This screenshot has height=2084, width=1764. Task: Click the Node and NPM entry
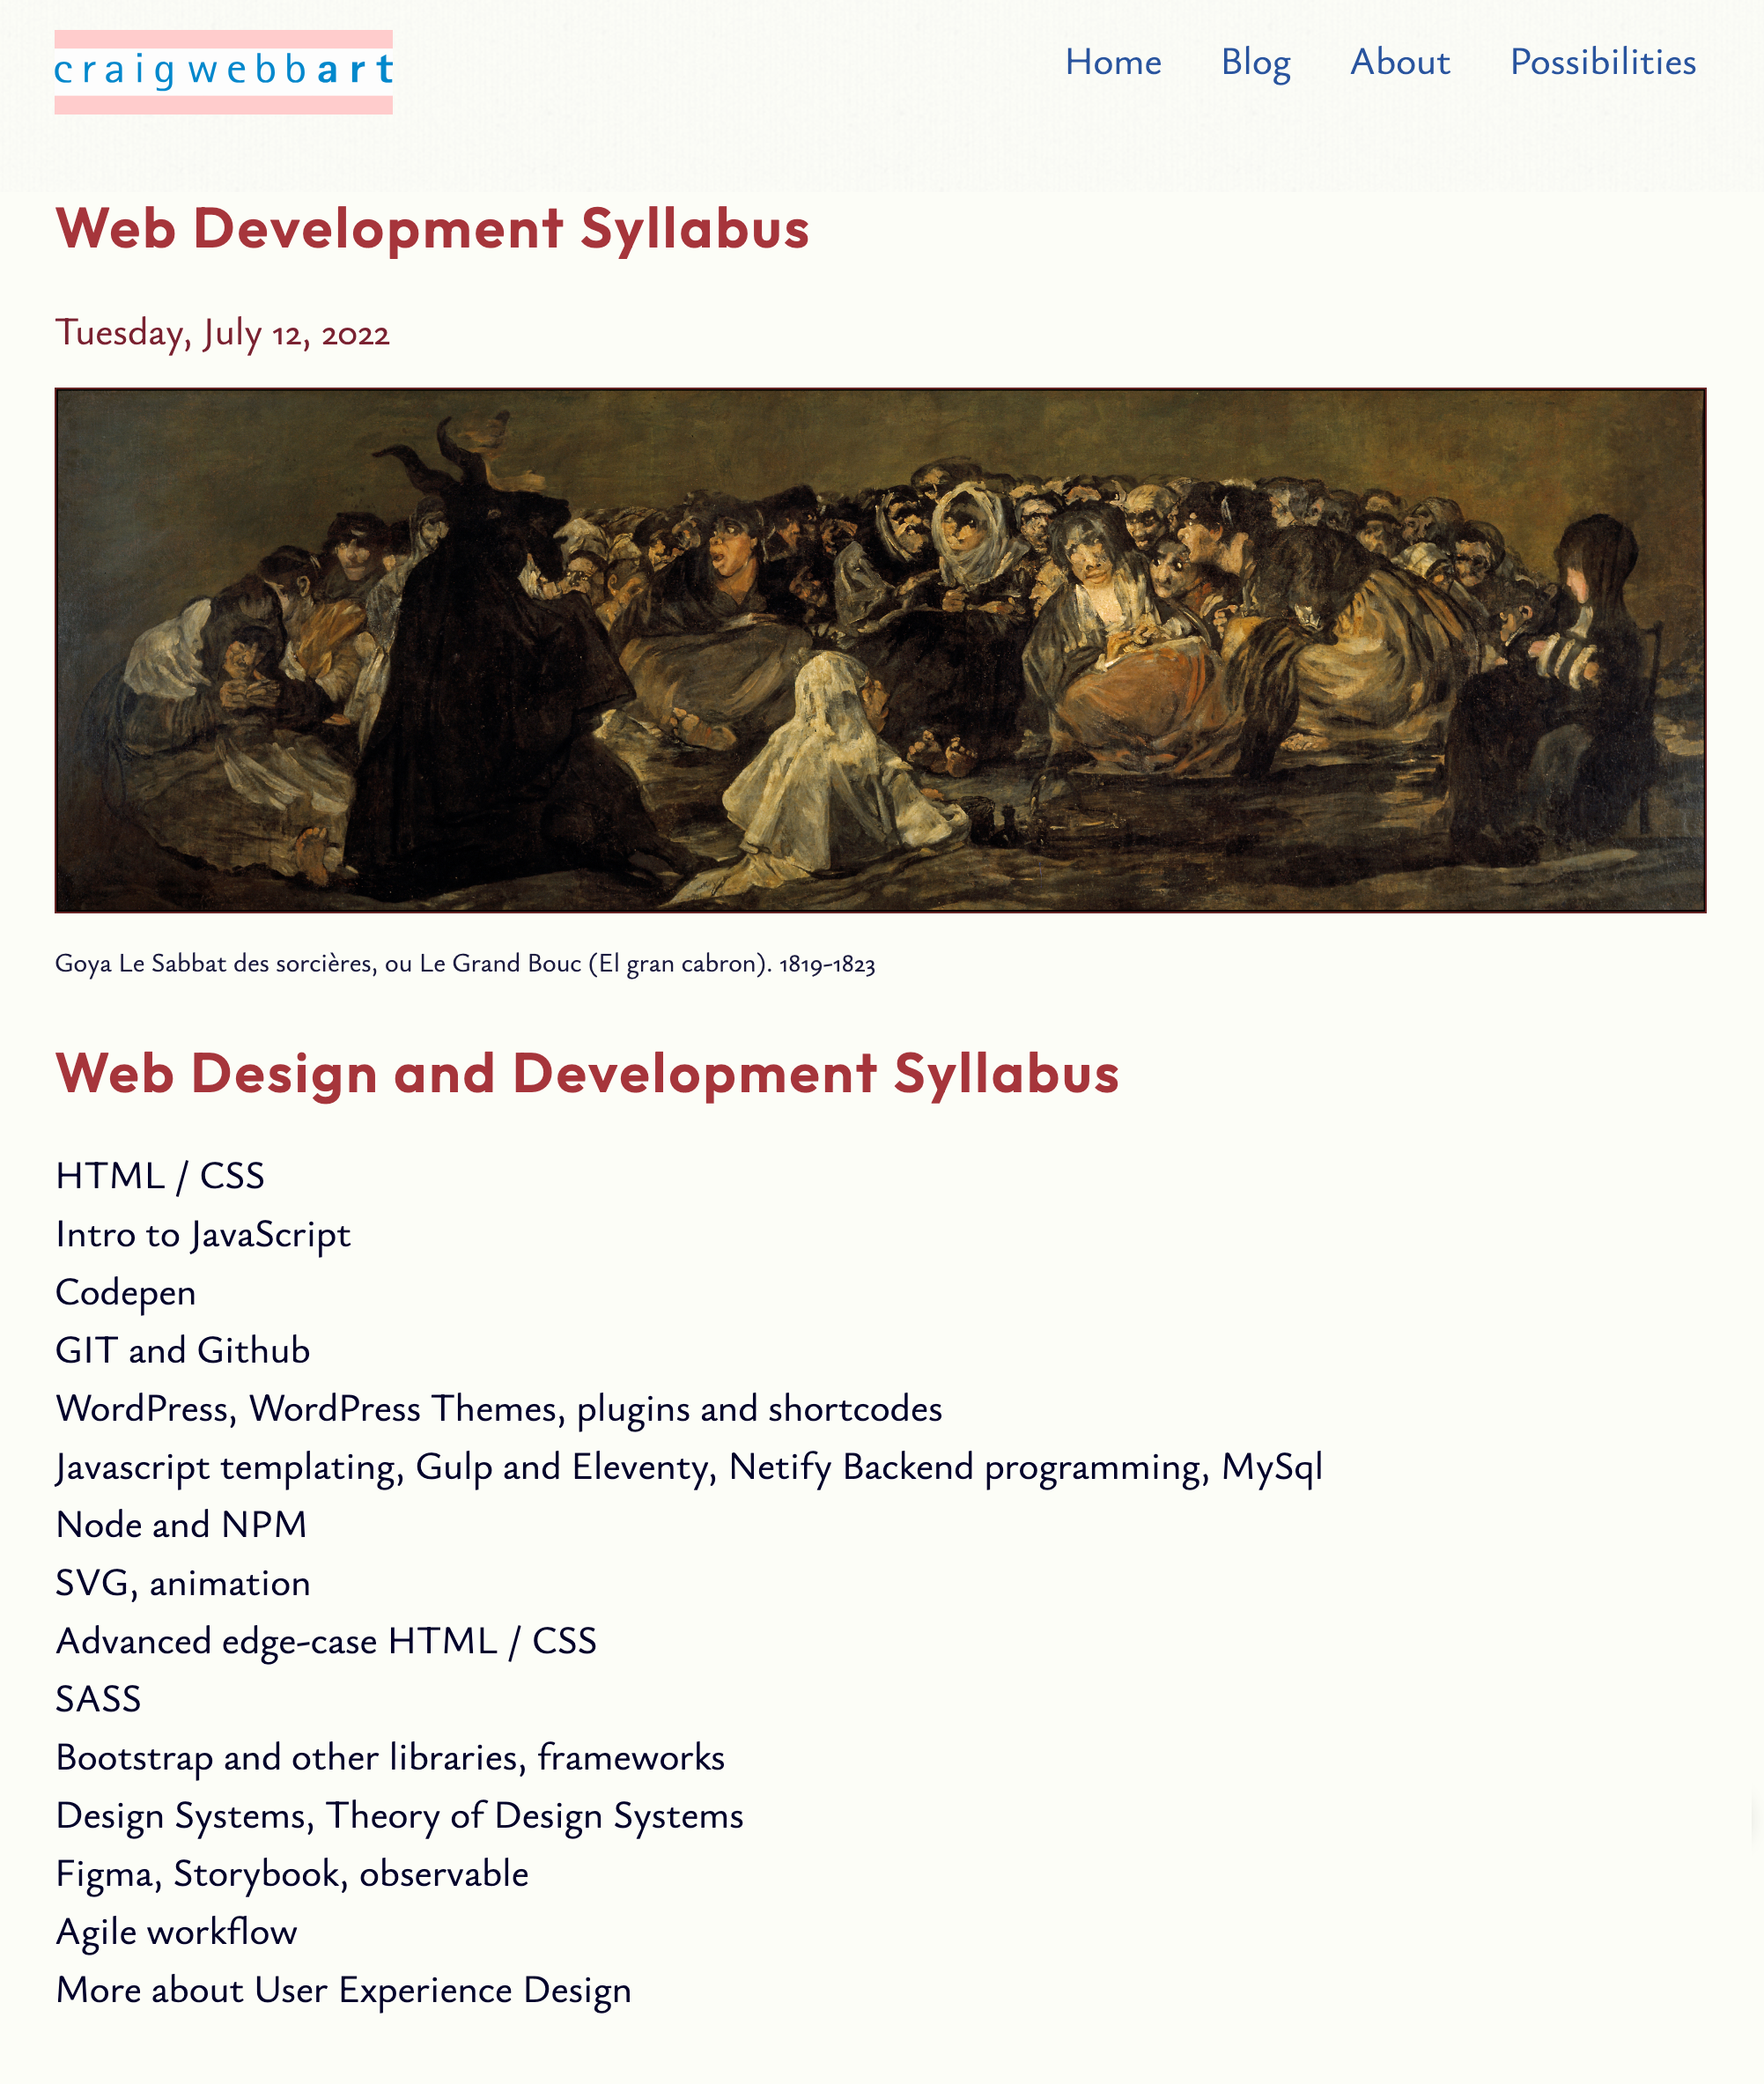[181, 1525]
